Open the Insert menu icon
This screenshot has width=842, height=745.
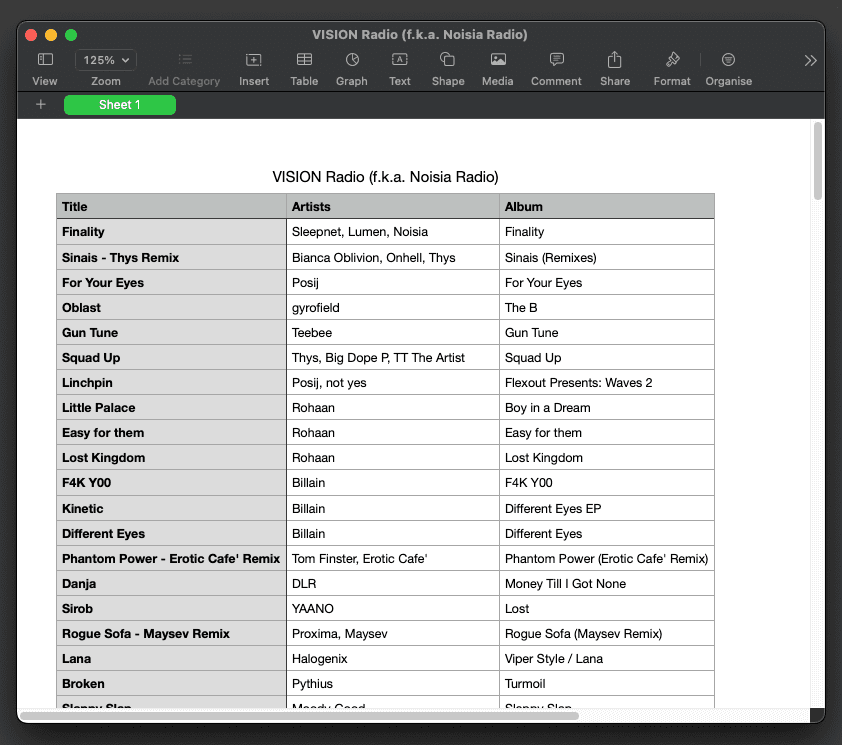coord(253,60)
